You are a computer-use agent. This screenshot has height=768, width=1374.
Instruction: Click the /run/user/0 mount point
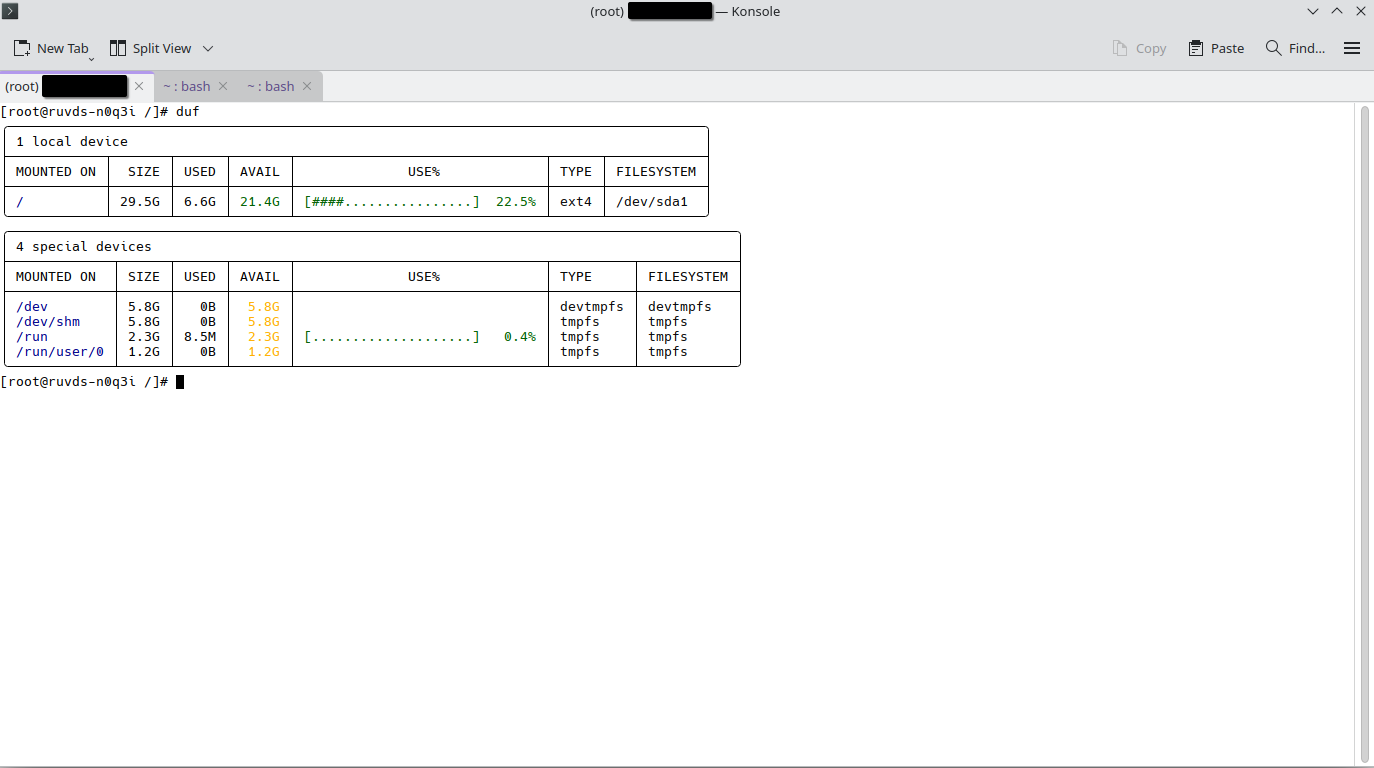(60, 352)
